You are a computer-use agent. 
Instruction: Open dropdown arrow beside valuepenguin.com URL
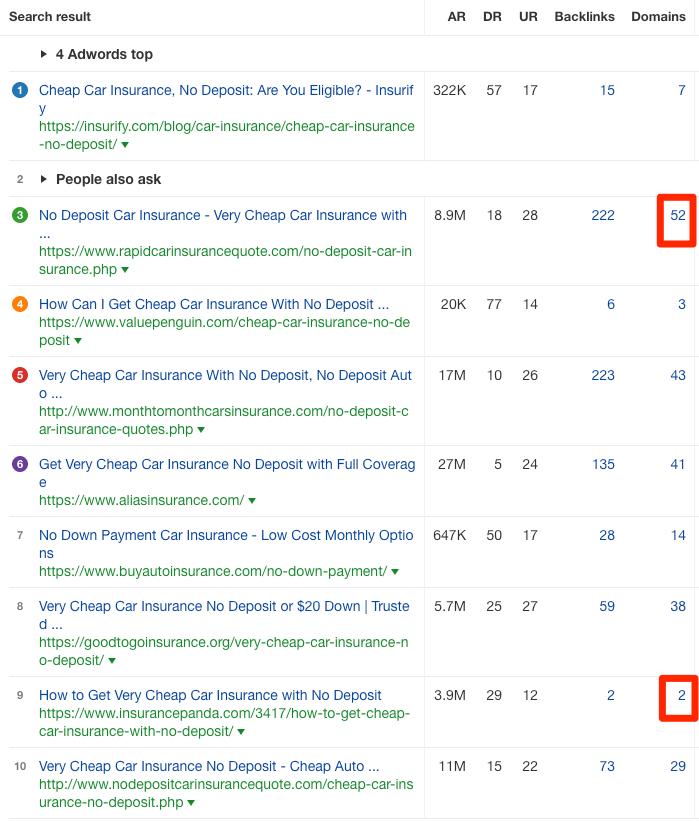point(78,341)
